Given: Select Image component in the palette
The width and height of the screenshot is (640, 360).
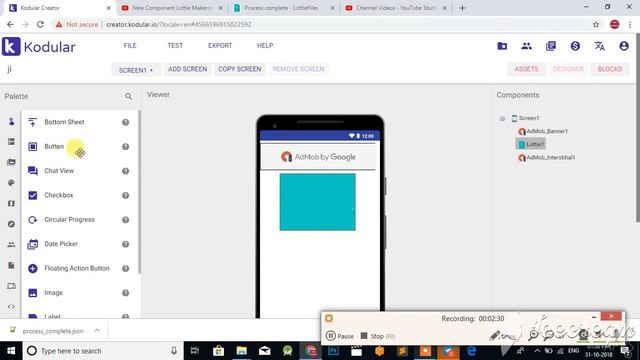Looking at the screenshot, I should [x=53, y=293].
